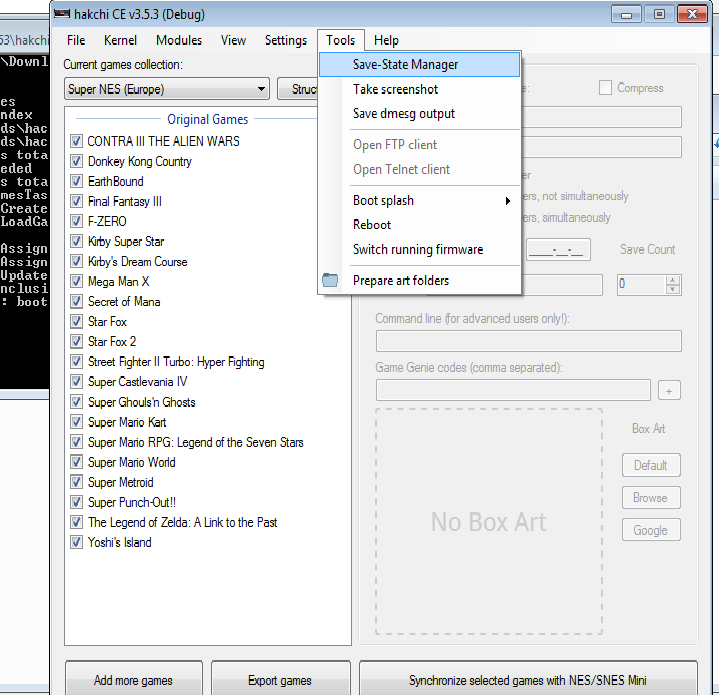Choose Take screenshot menu item
This screenshot has height=695, width=719.
[x=420, y=89]
